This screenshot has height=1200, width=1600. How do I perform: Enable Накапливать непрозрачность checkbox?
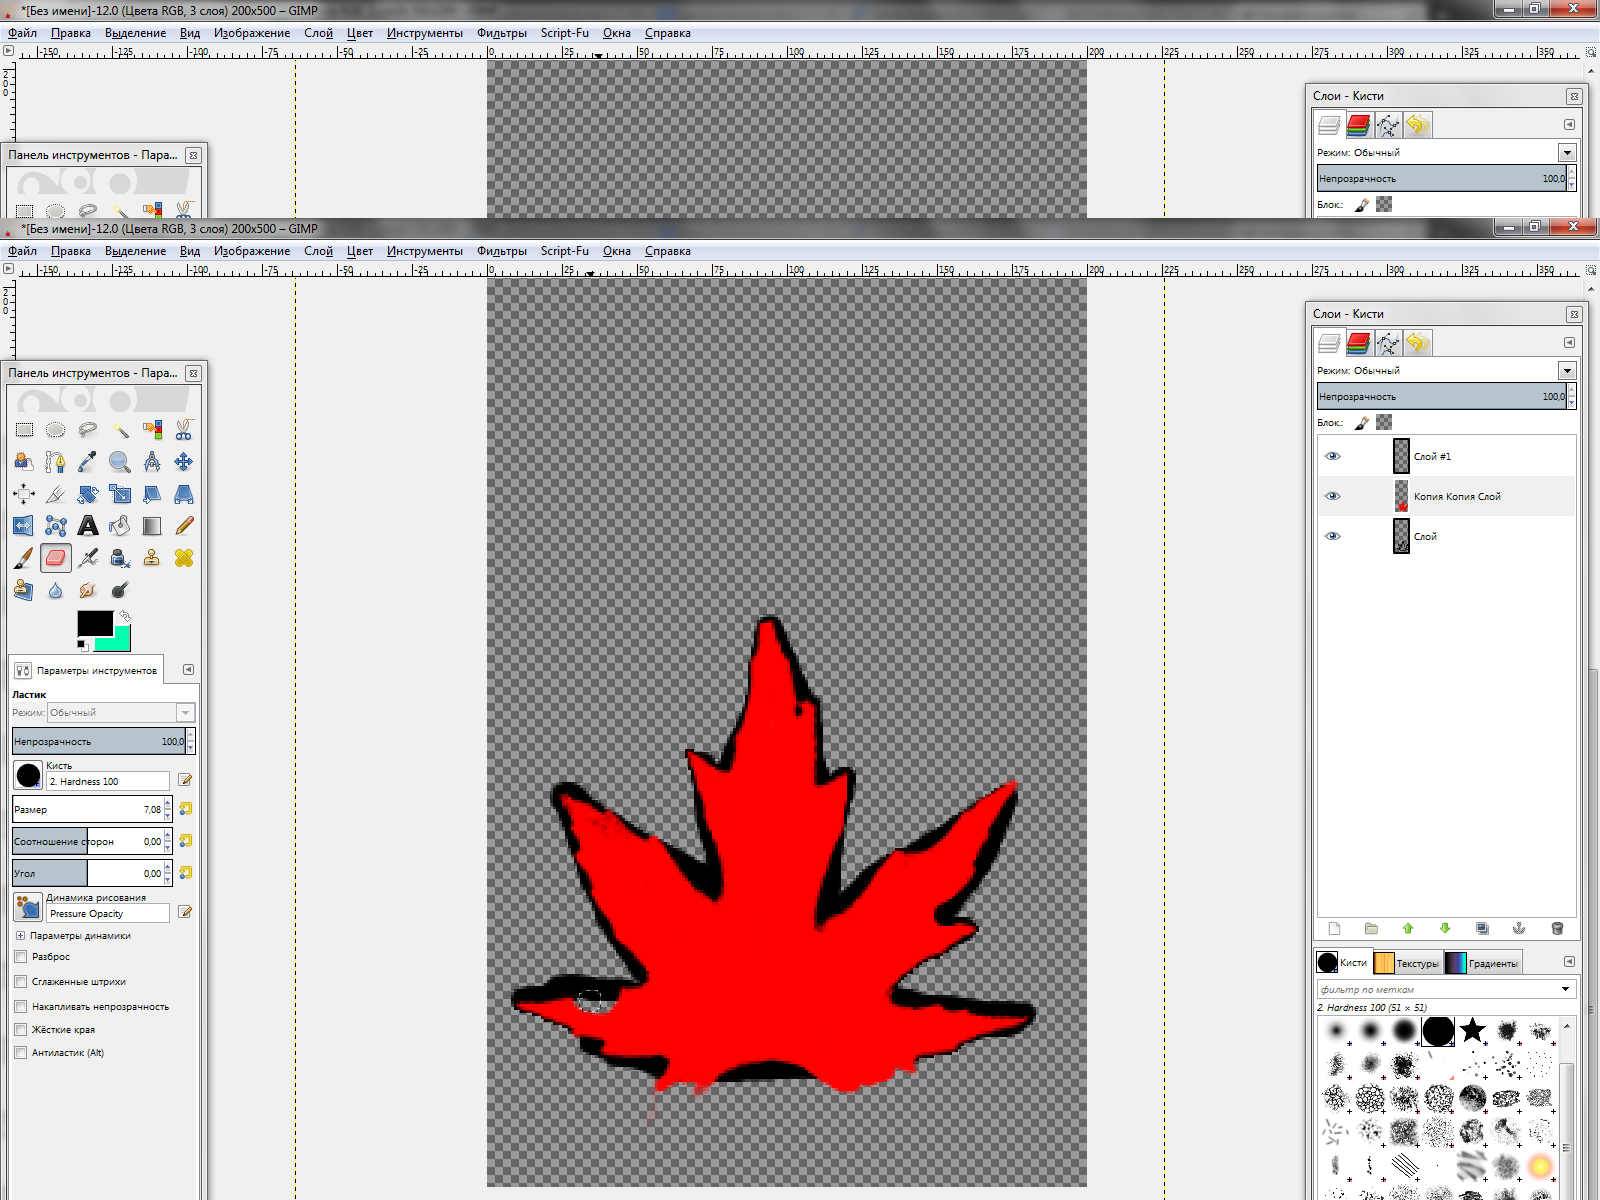(21, 1007)
